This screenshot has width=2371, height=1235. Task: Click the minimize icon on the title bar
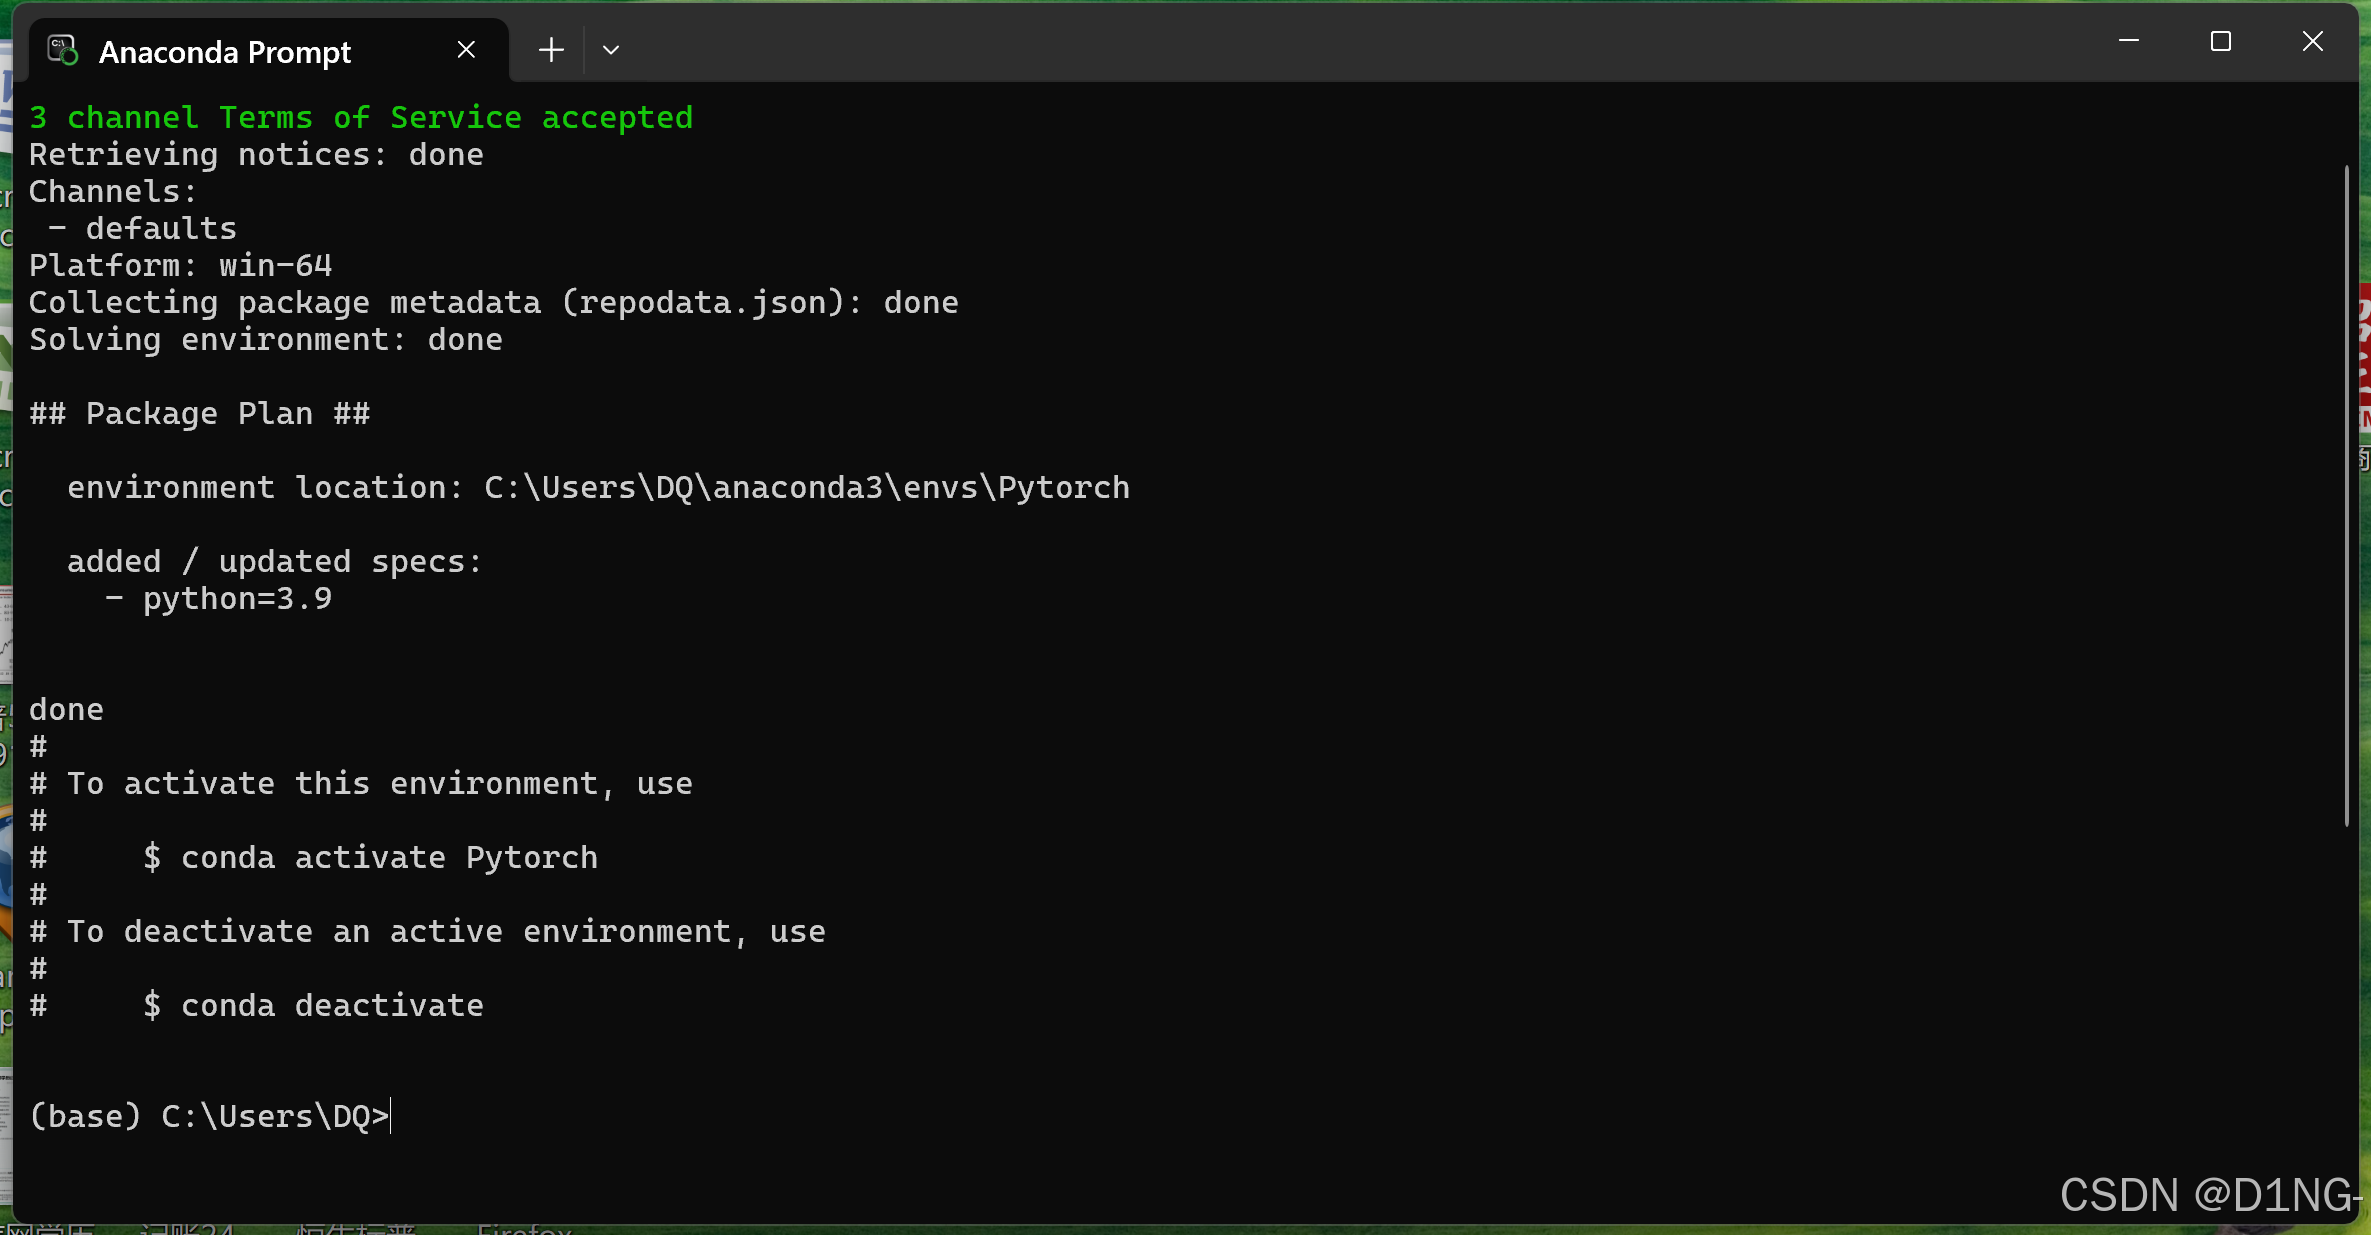pos(2128,41)
